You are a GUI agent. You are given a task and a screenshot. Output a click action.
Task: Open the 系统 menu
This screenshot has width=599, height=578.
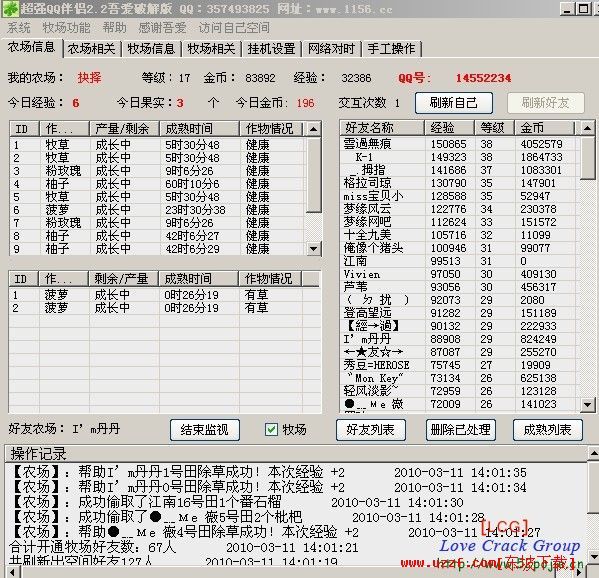click(x=18, y=28)
